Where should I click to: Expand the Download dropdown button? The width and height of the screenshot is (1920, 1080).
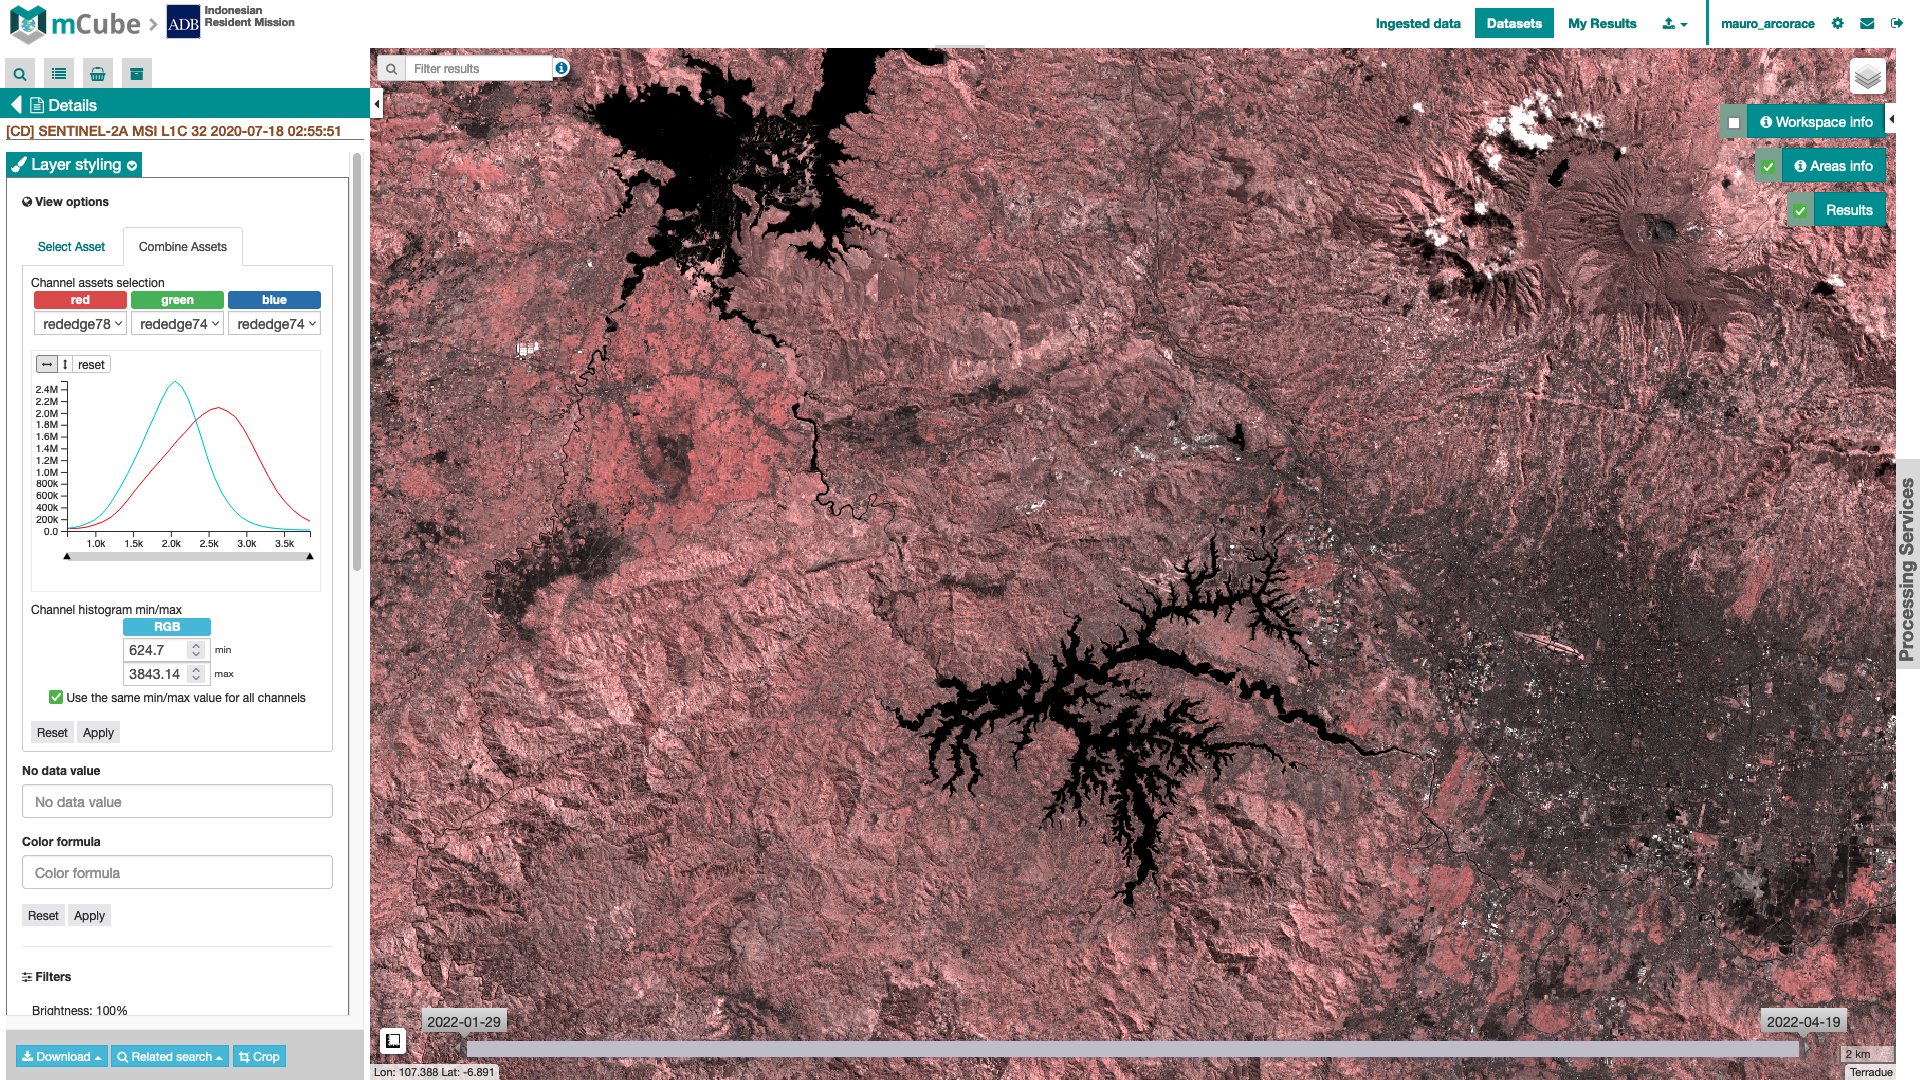pos(61,1057)
